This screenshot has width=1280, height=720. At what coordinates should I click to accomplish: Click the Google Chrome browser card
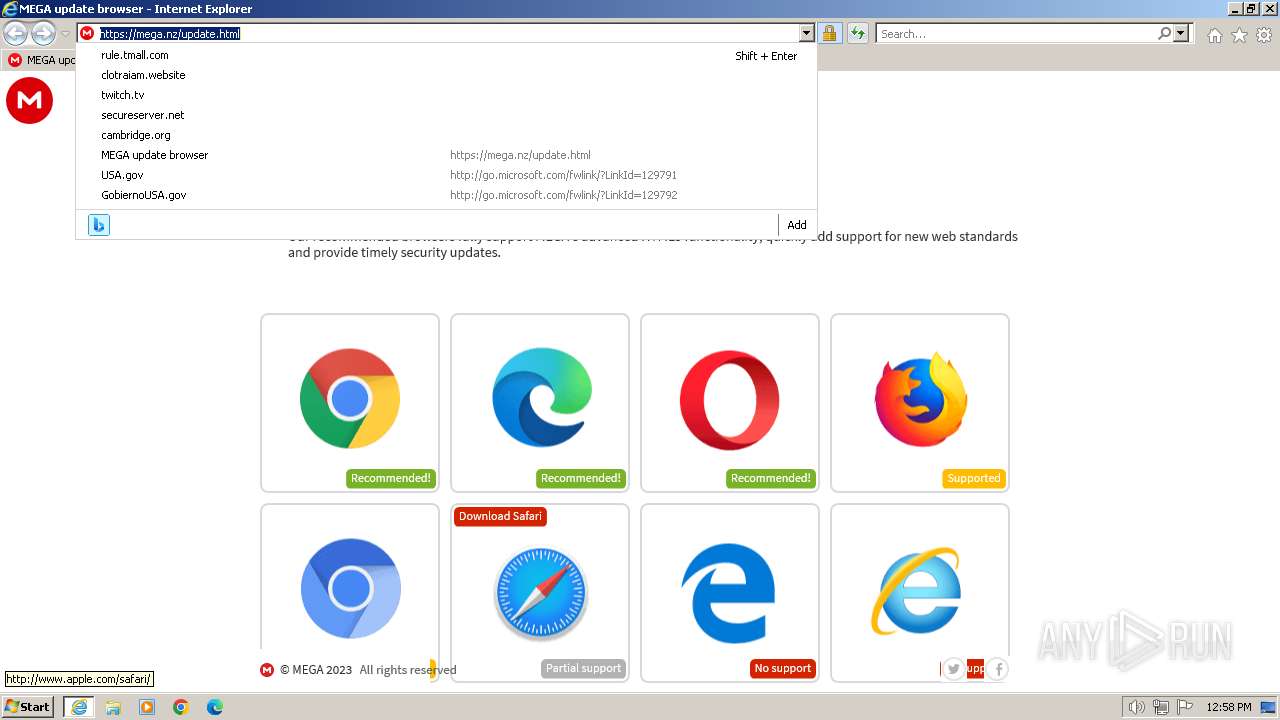(x=350, y=403)
